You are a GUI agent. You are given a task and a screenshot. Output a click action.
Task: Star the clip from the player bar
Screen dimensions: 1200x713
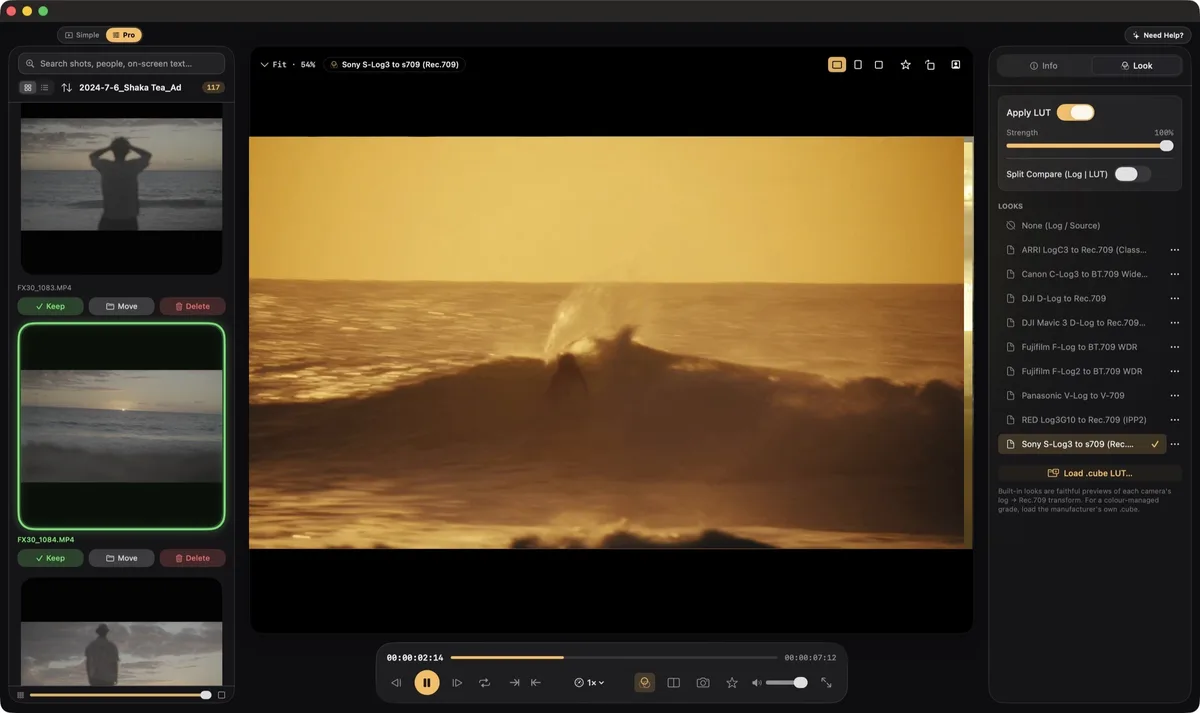[x=732, y=683]
